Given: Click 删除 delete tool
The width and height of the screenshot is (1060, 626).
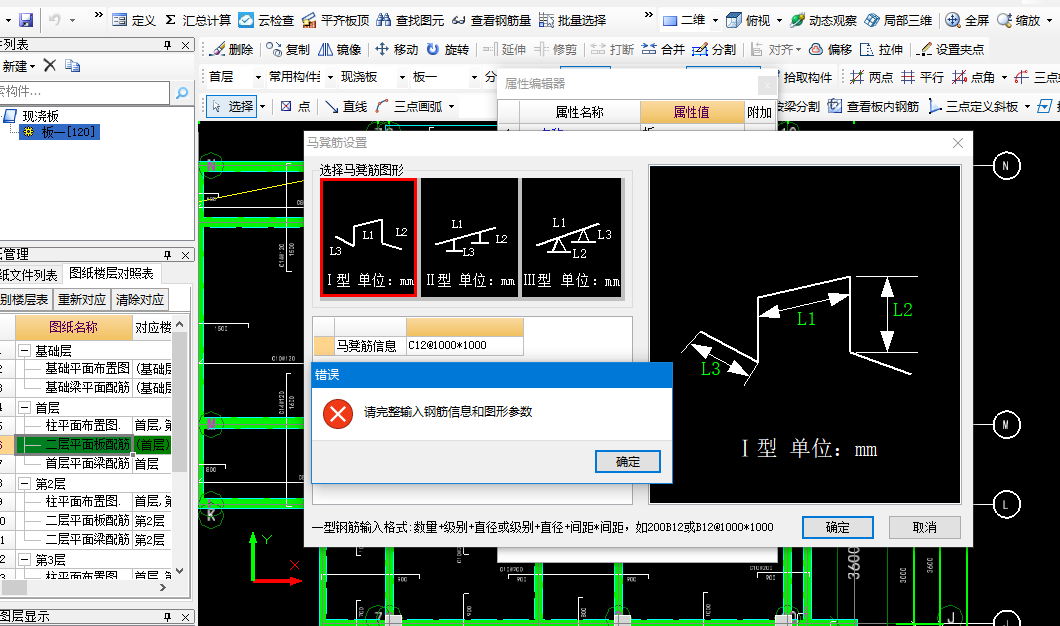Looking at the screenshot, I should pyautogui.click(x=231, y=49).
